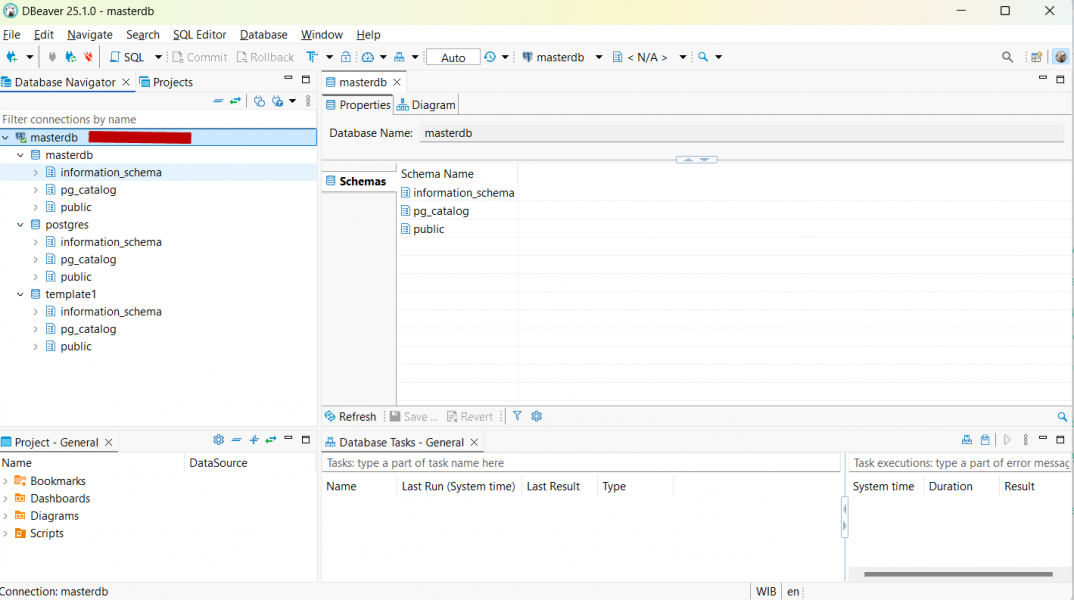1074x600 pixels.
Task: Open the File menu
Action: pos(12,34)
